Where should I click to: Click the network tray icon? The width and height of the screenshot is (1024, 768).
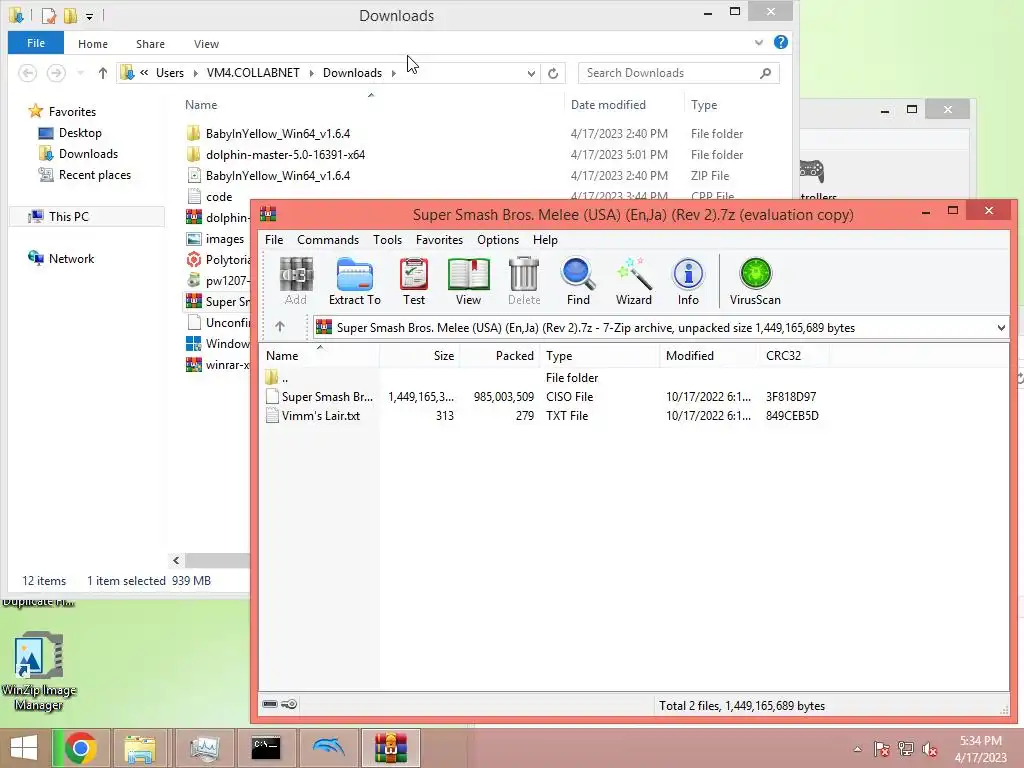click(x=906, y=749)
